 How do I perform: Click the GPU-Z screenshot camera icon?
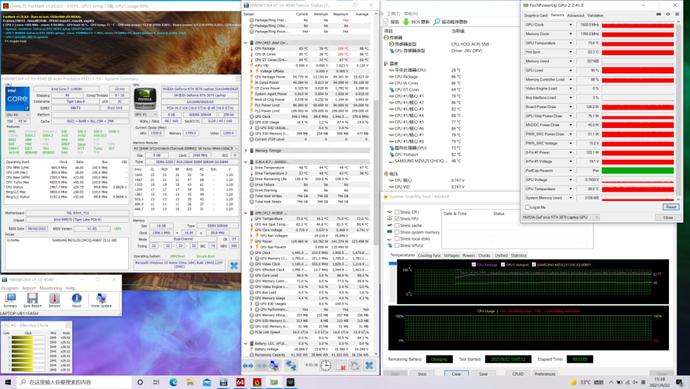pyautogui.click(x=659, y=15)
